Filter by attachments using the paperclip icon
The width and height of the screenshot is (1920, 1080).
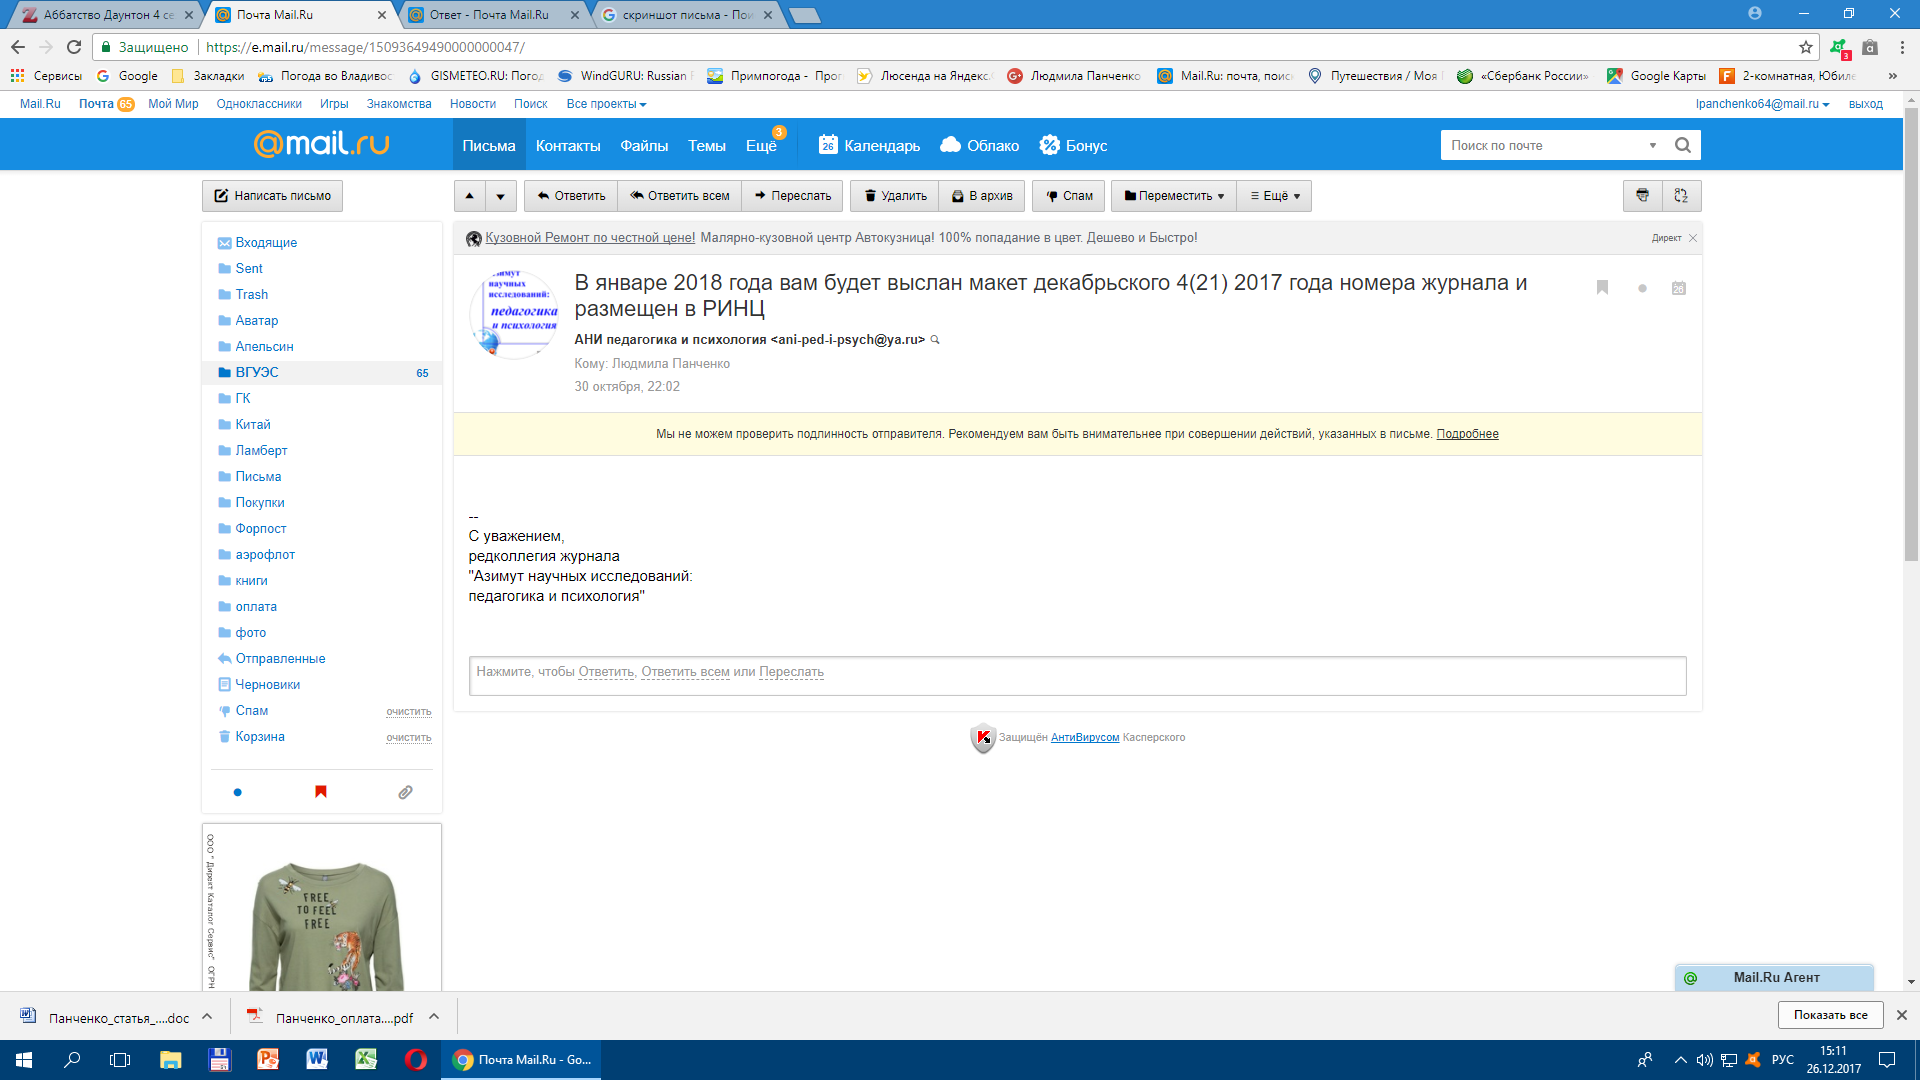click(405, 792)
